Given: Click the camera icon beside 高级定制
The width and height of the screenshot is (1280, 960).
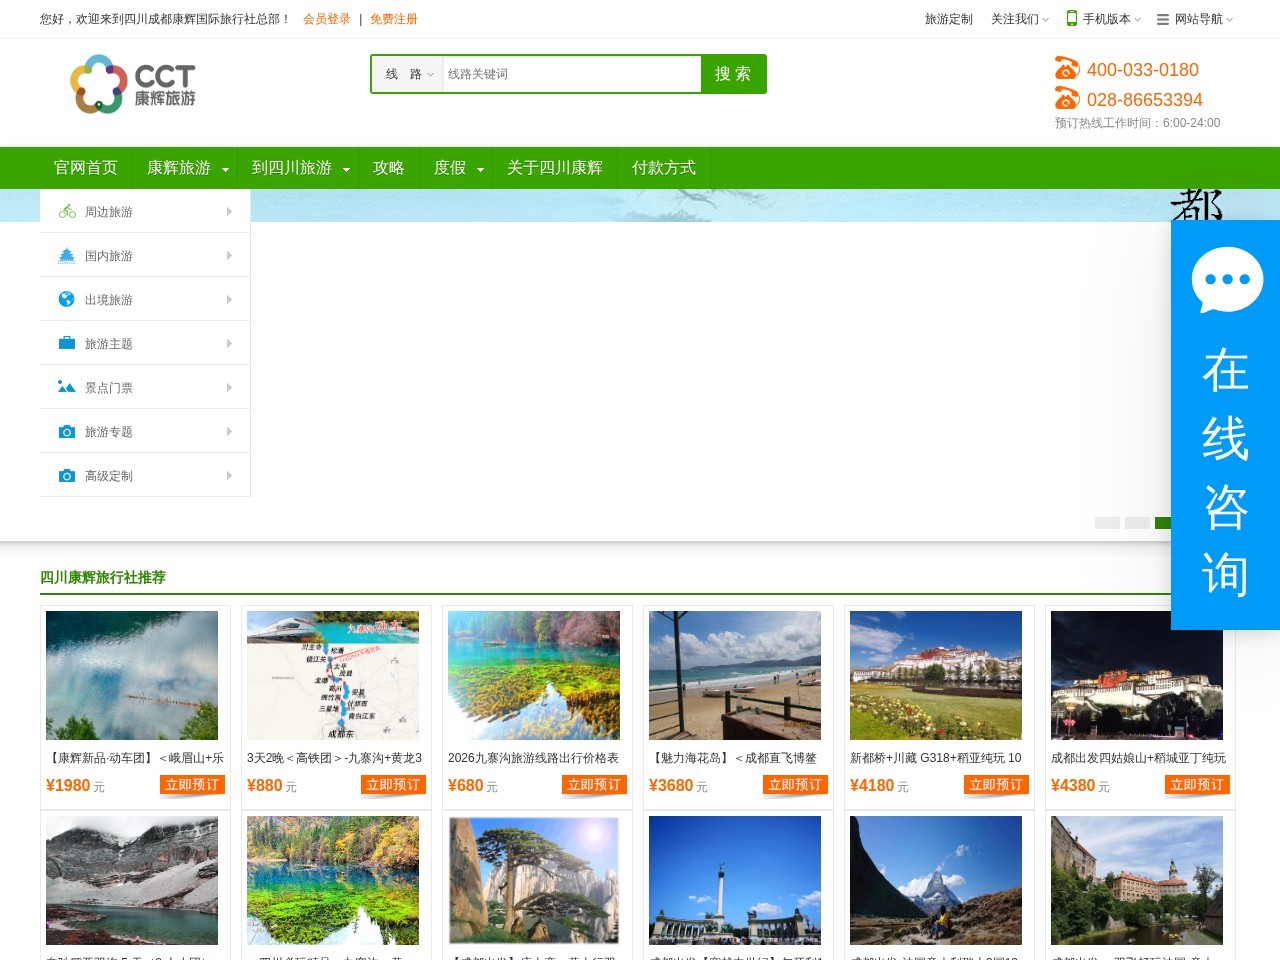Looking at the screenshot, I should point(67,476).
